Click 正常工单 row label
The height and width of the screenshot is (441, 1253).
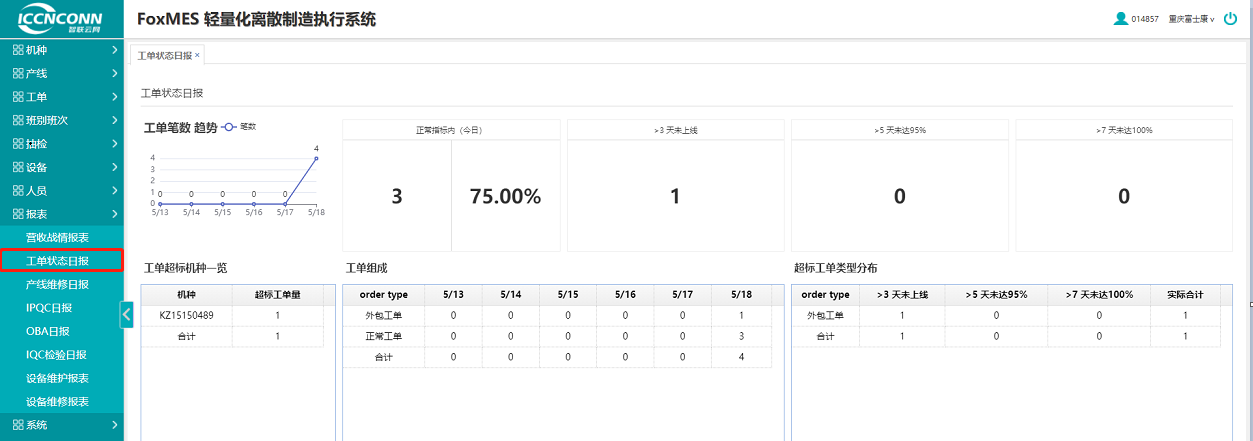click(384, 336)
